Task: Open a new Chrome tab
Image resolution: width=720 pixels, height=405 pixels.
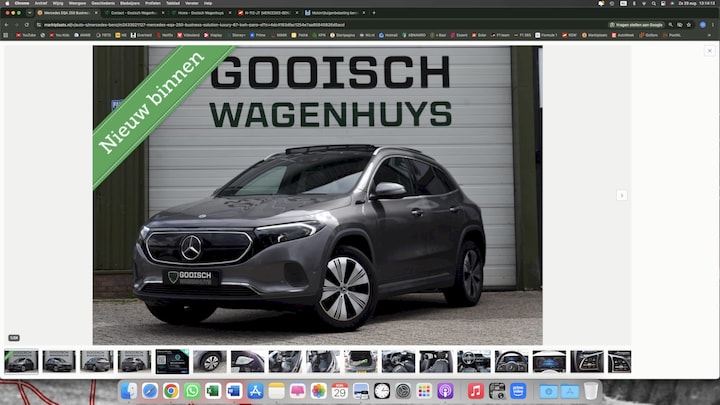Action: coord(374,13)
